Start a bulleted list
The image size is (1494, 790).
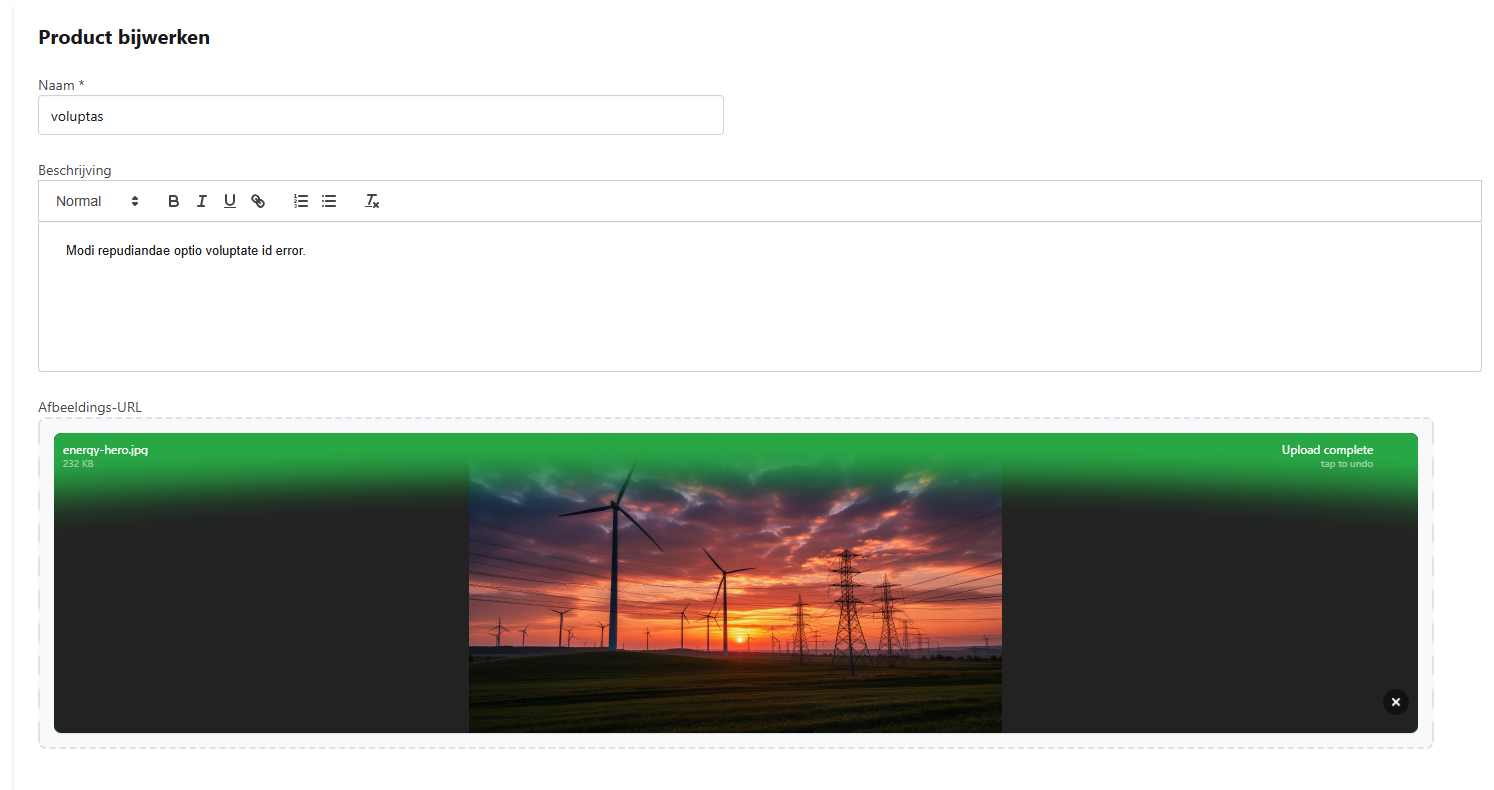tap(329, 201)
